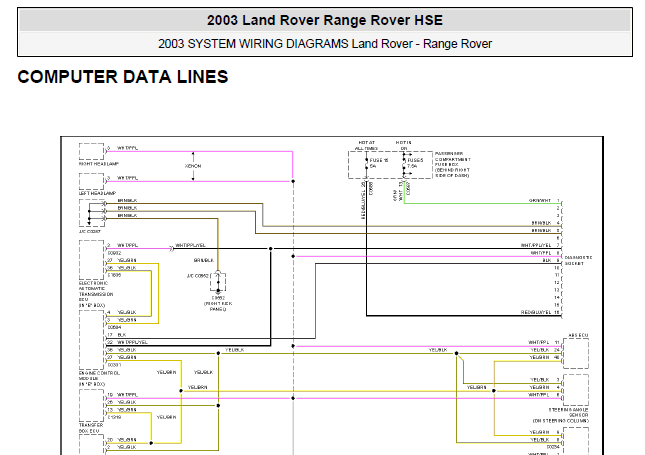This screenshot has width=645, height=455.
Task: Click the 'J/C C0552' junction connector label
Action: tap(197, 276)
